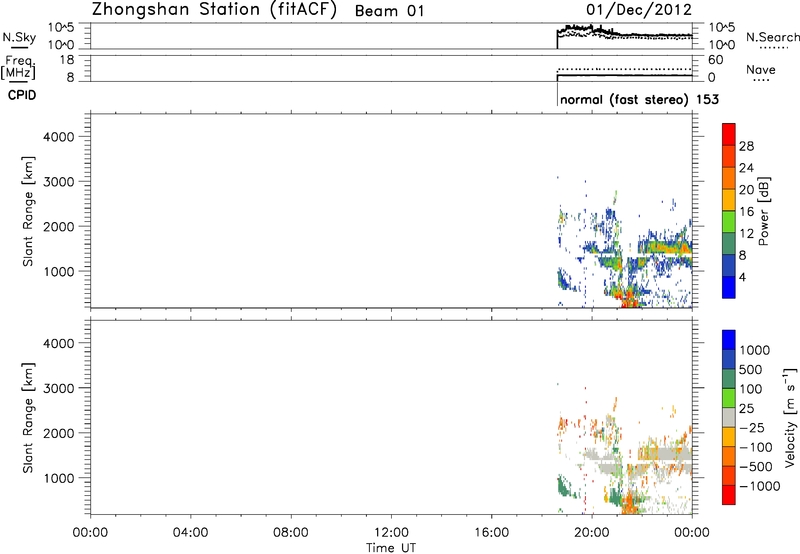800x554 pixels.
Task: Select the "Beam 01" label
Action: 389,11
